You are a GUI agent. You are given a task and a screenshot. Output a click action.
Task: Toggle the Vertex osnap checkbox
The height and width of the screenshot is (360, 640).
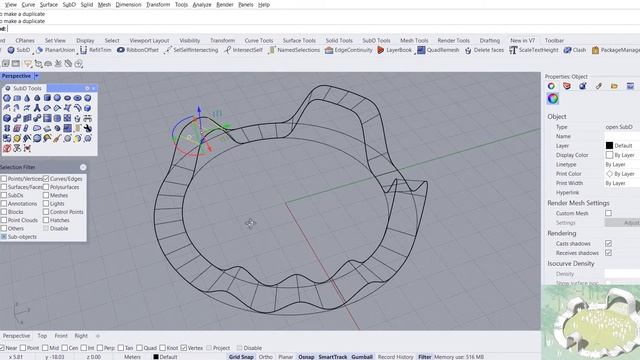184,348
